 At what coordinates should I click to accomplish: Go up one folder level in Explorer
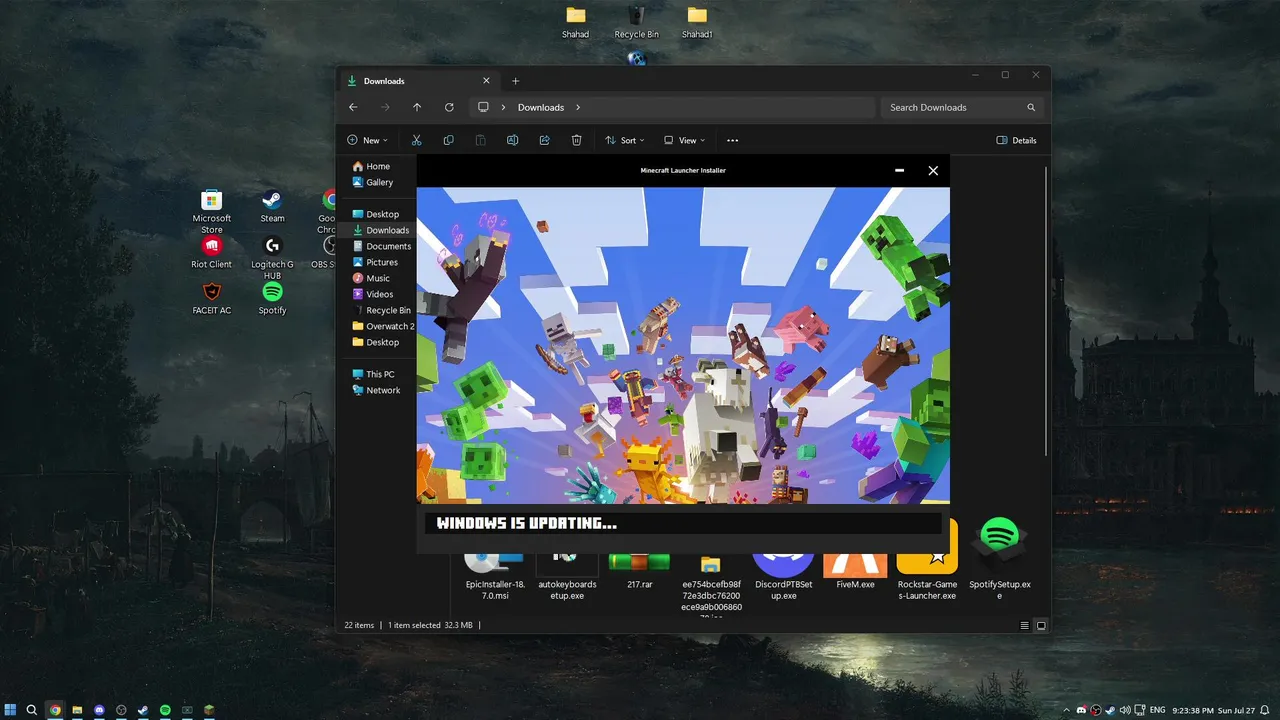(x=417, y=107)
